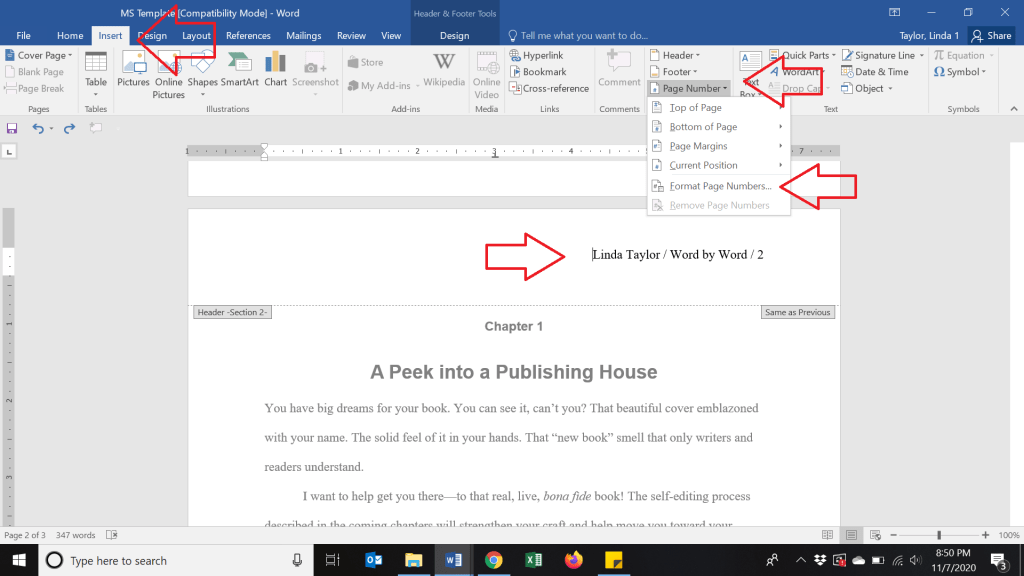The height and width of the screenshot is (576, 1024).
Task: Add a Date & Time field
Action: [874, 72]
